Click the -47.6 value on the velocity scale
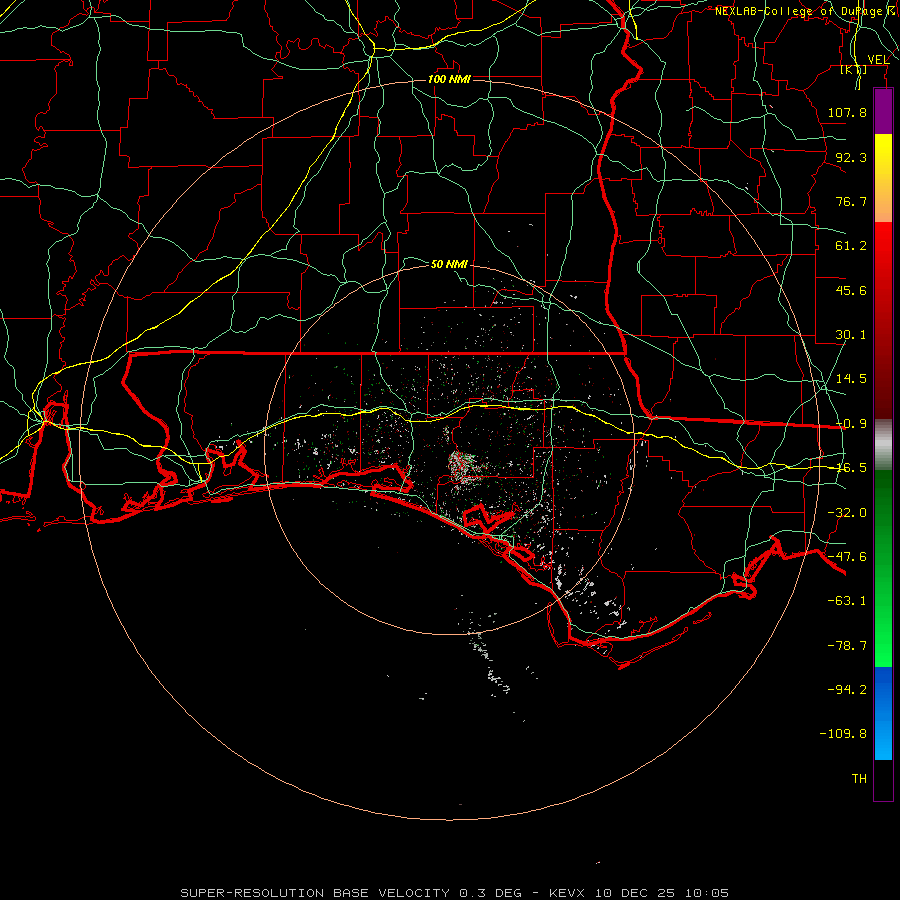900x900 pixels. [x=847, y=556]
